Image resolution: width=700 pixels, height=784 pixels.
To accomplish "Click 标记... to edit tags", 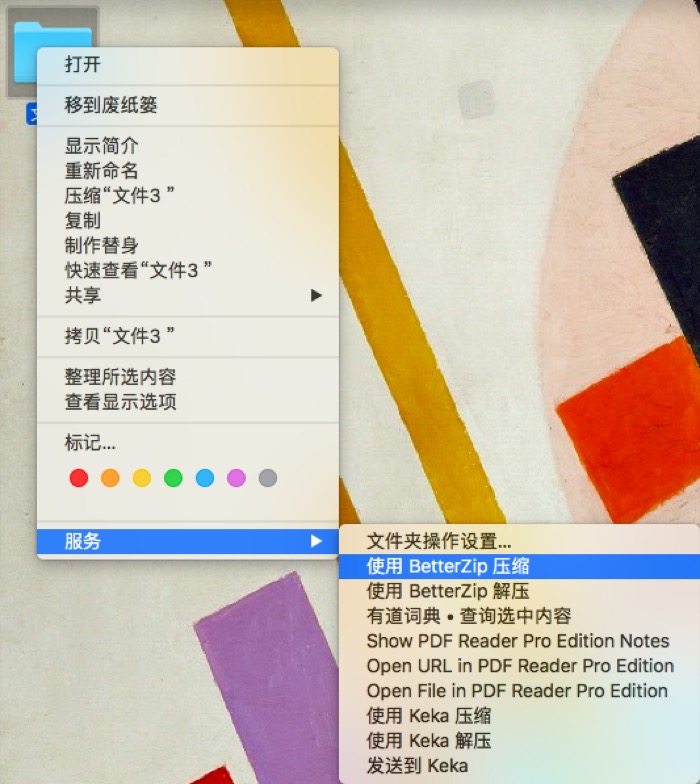I will [90, 442].
